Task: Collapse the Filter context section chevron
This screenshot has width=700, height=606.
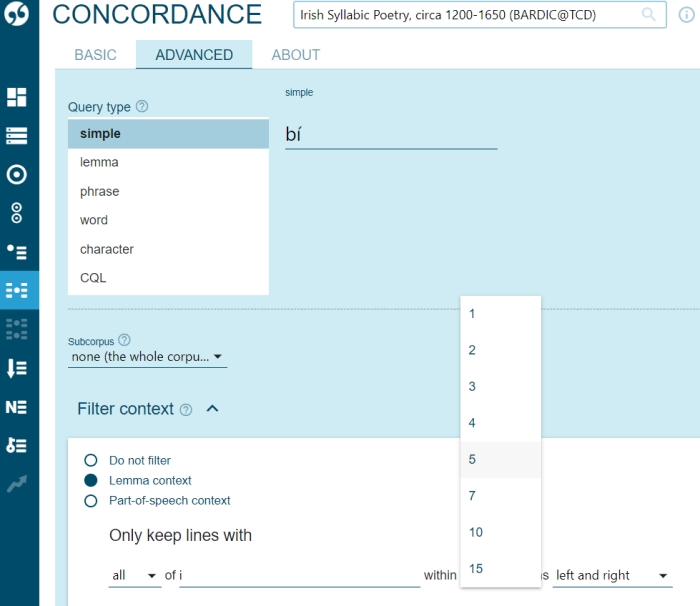Action: (x=212, y=408)
